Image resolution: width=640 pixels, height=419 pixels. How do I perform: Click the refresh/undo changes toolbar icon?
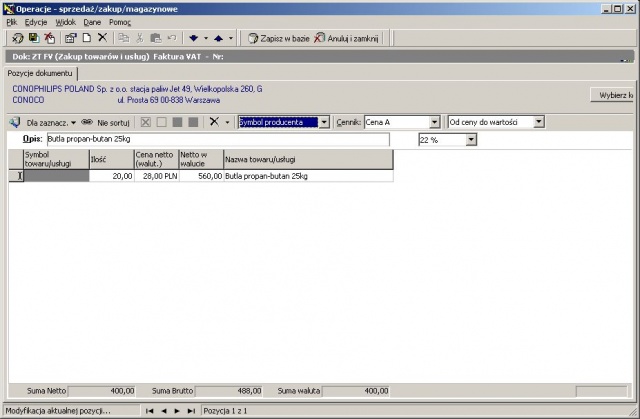click(x=17, y=38)
